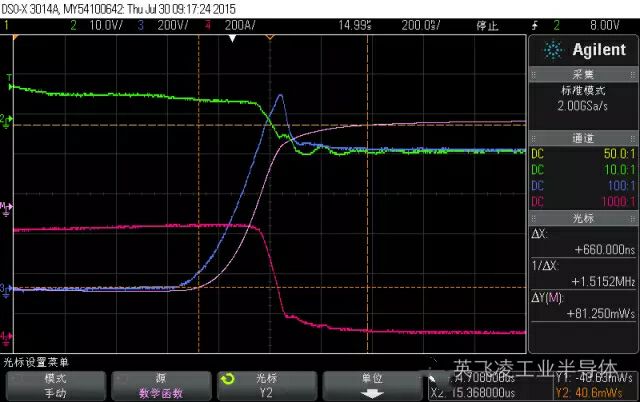Click the green rotary knob icon beside 光标
Screen dimensions: 640x402
(x=227, y=379)
